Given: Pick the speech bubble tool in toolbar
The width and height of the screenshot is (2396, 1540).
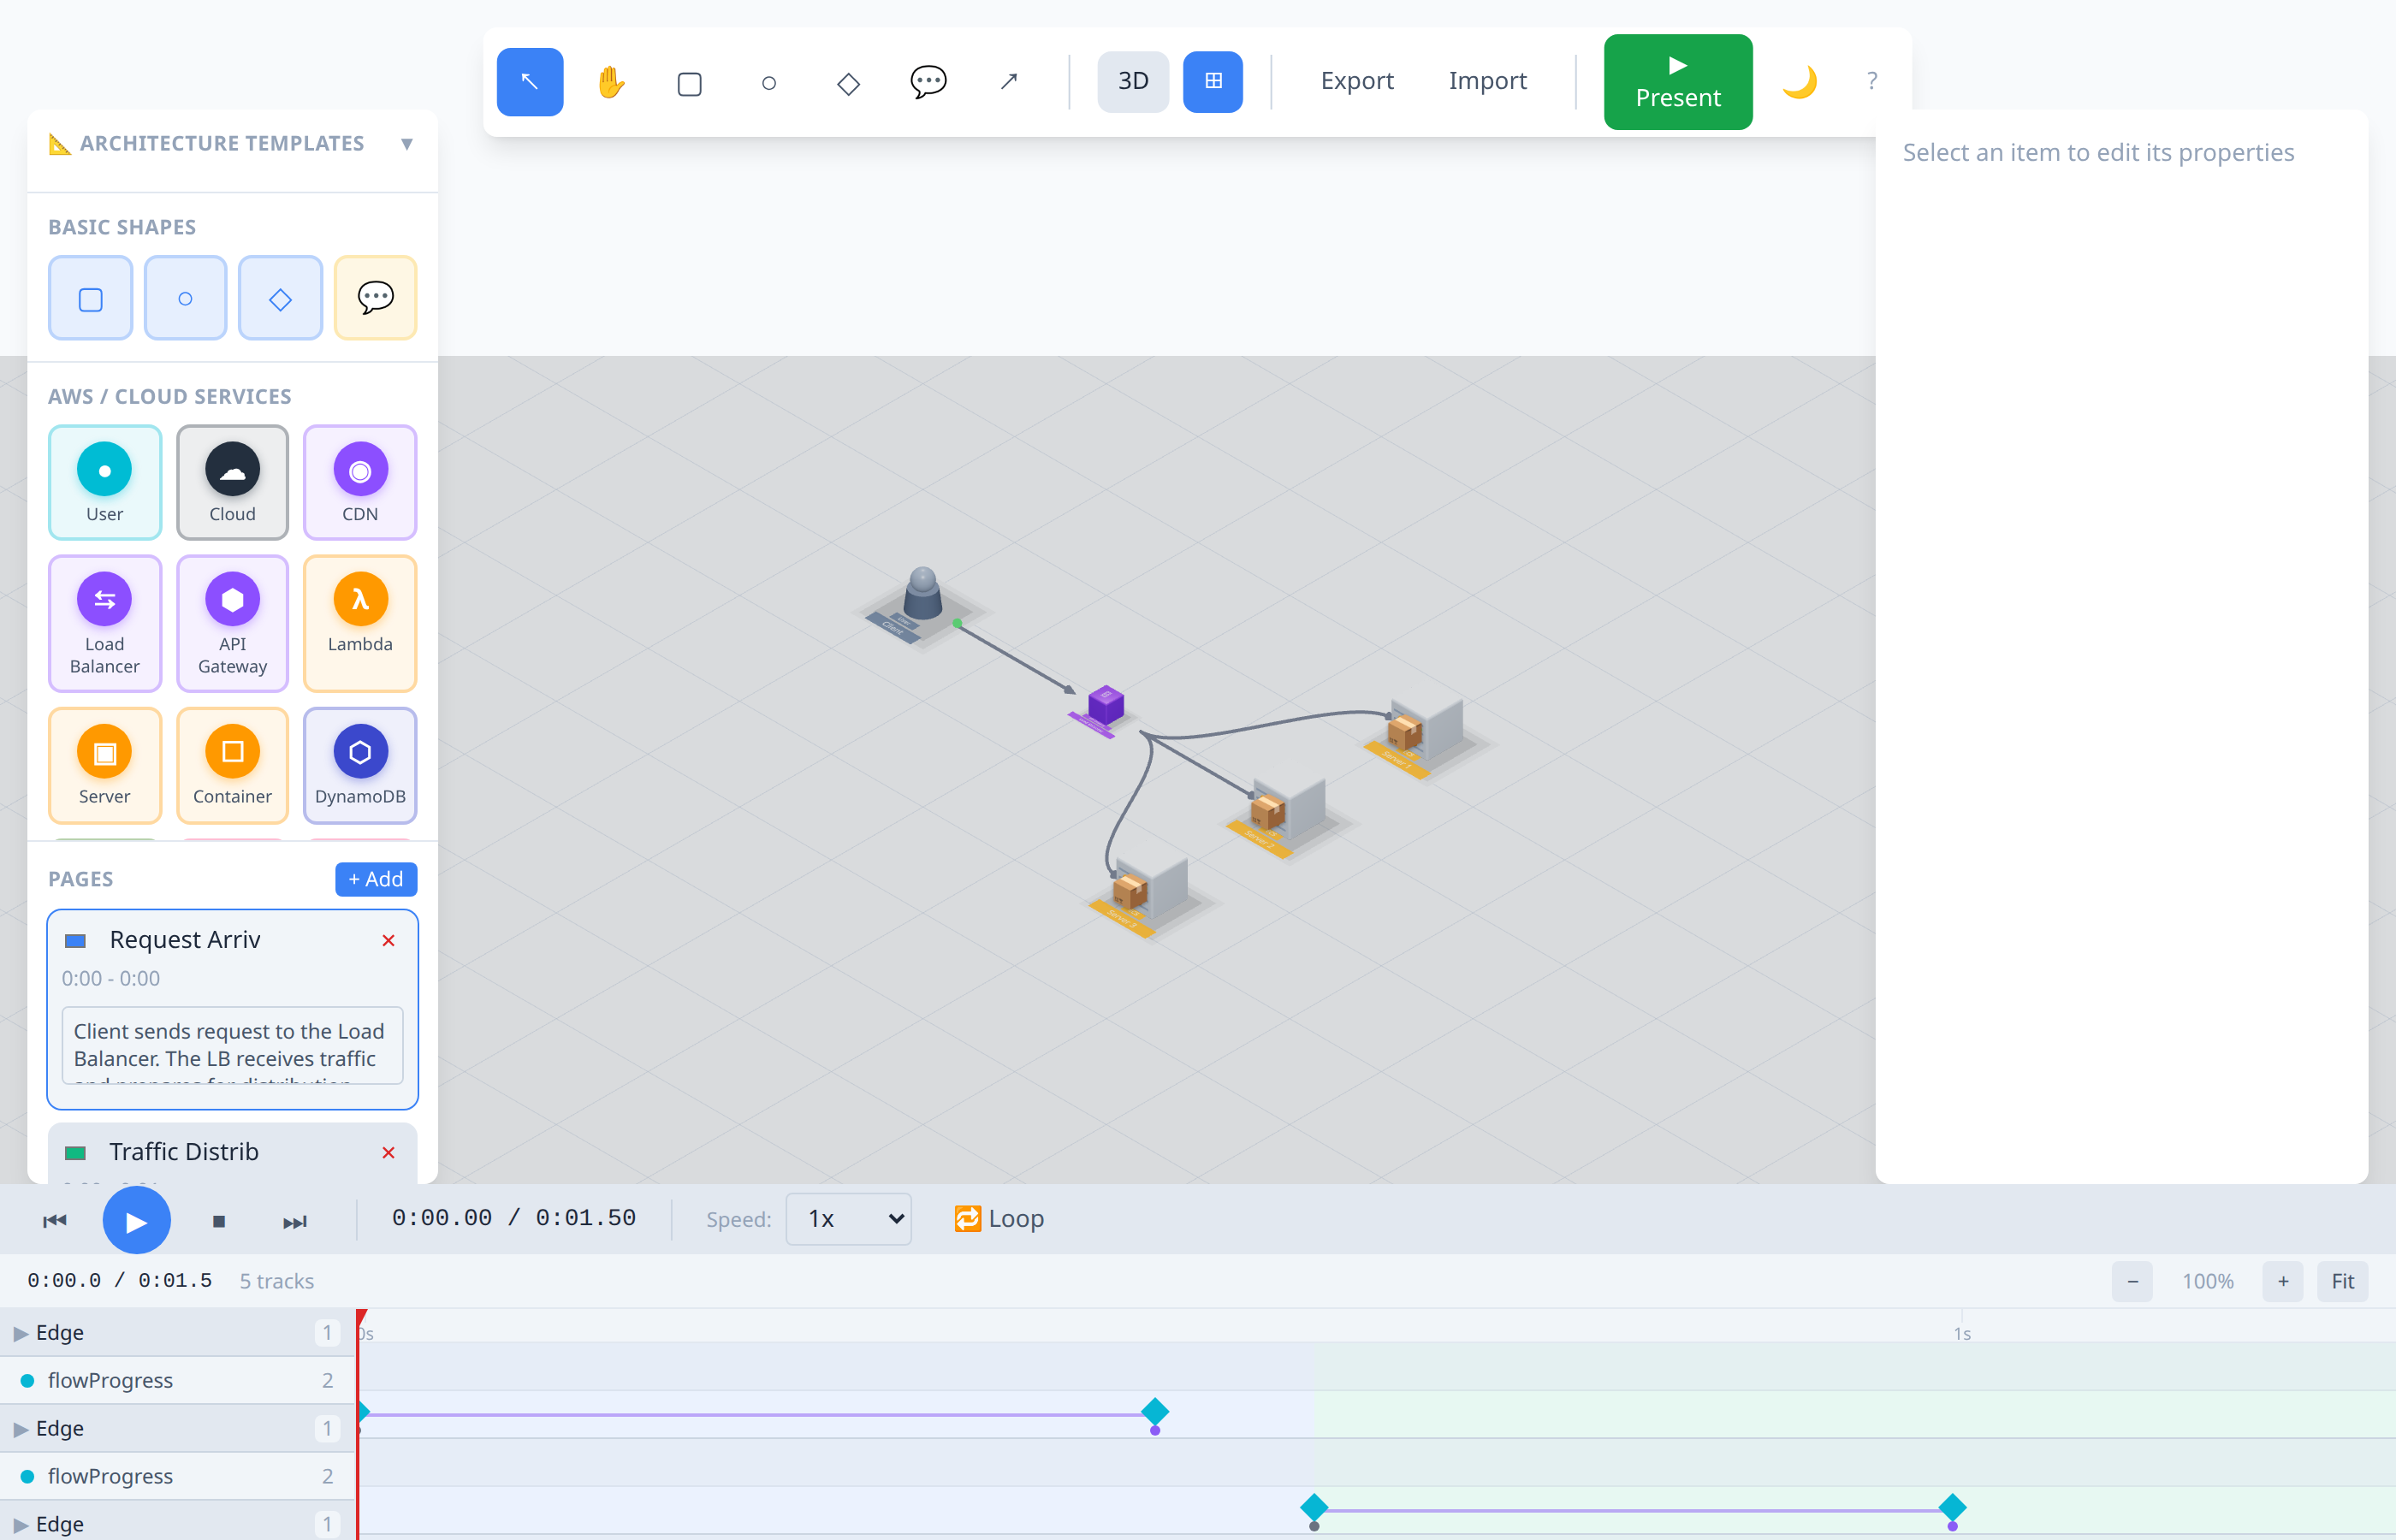Looking at the screenshot, I should click(x=928, y=81).
